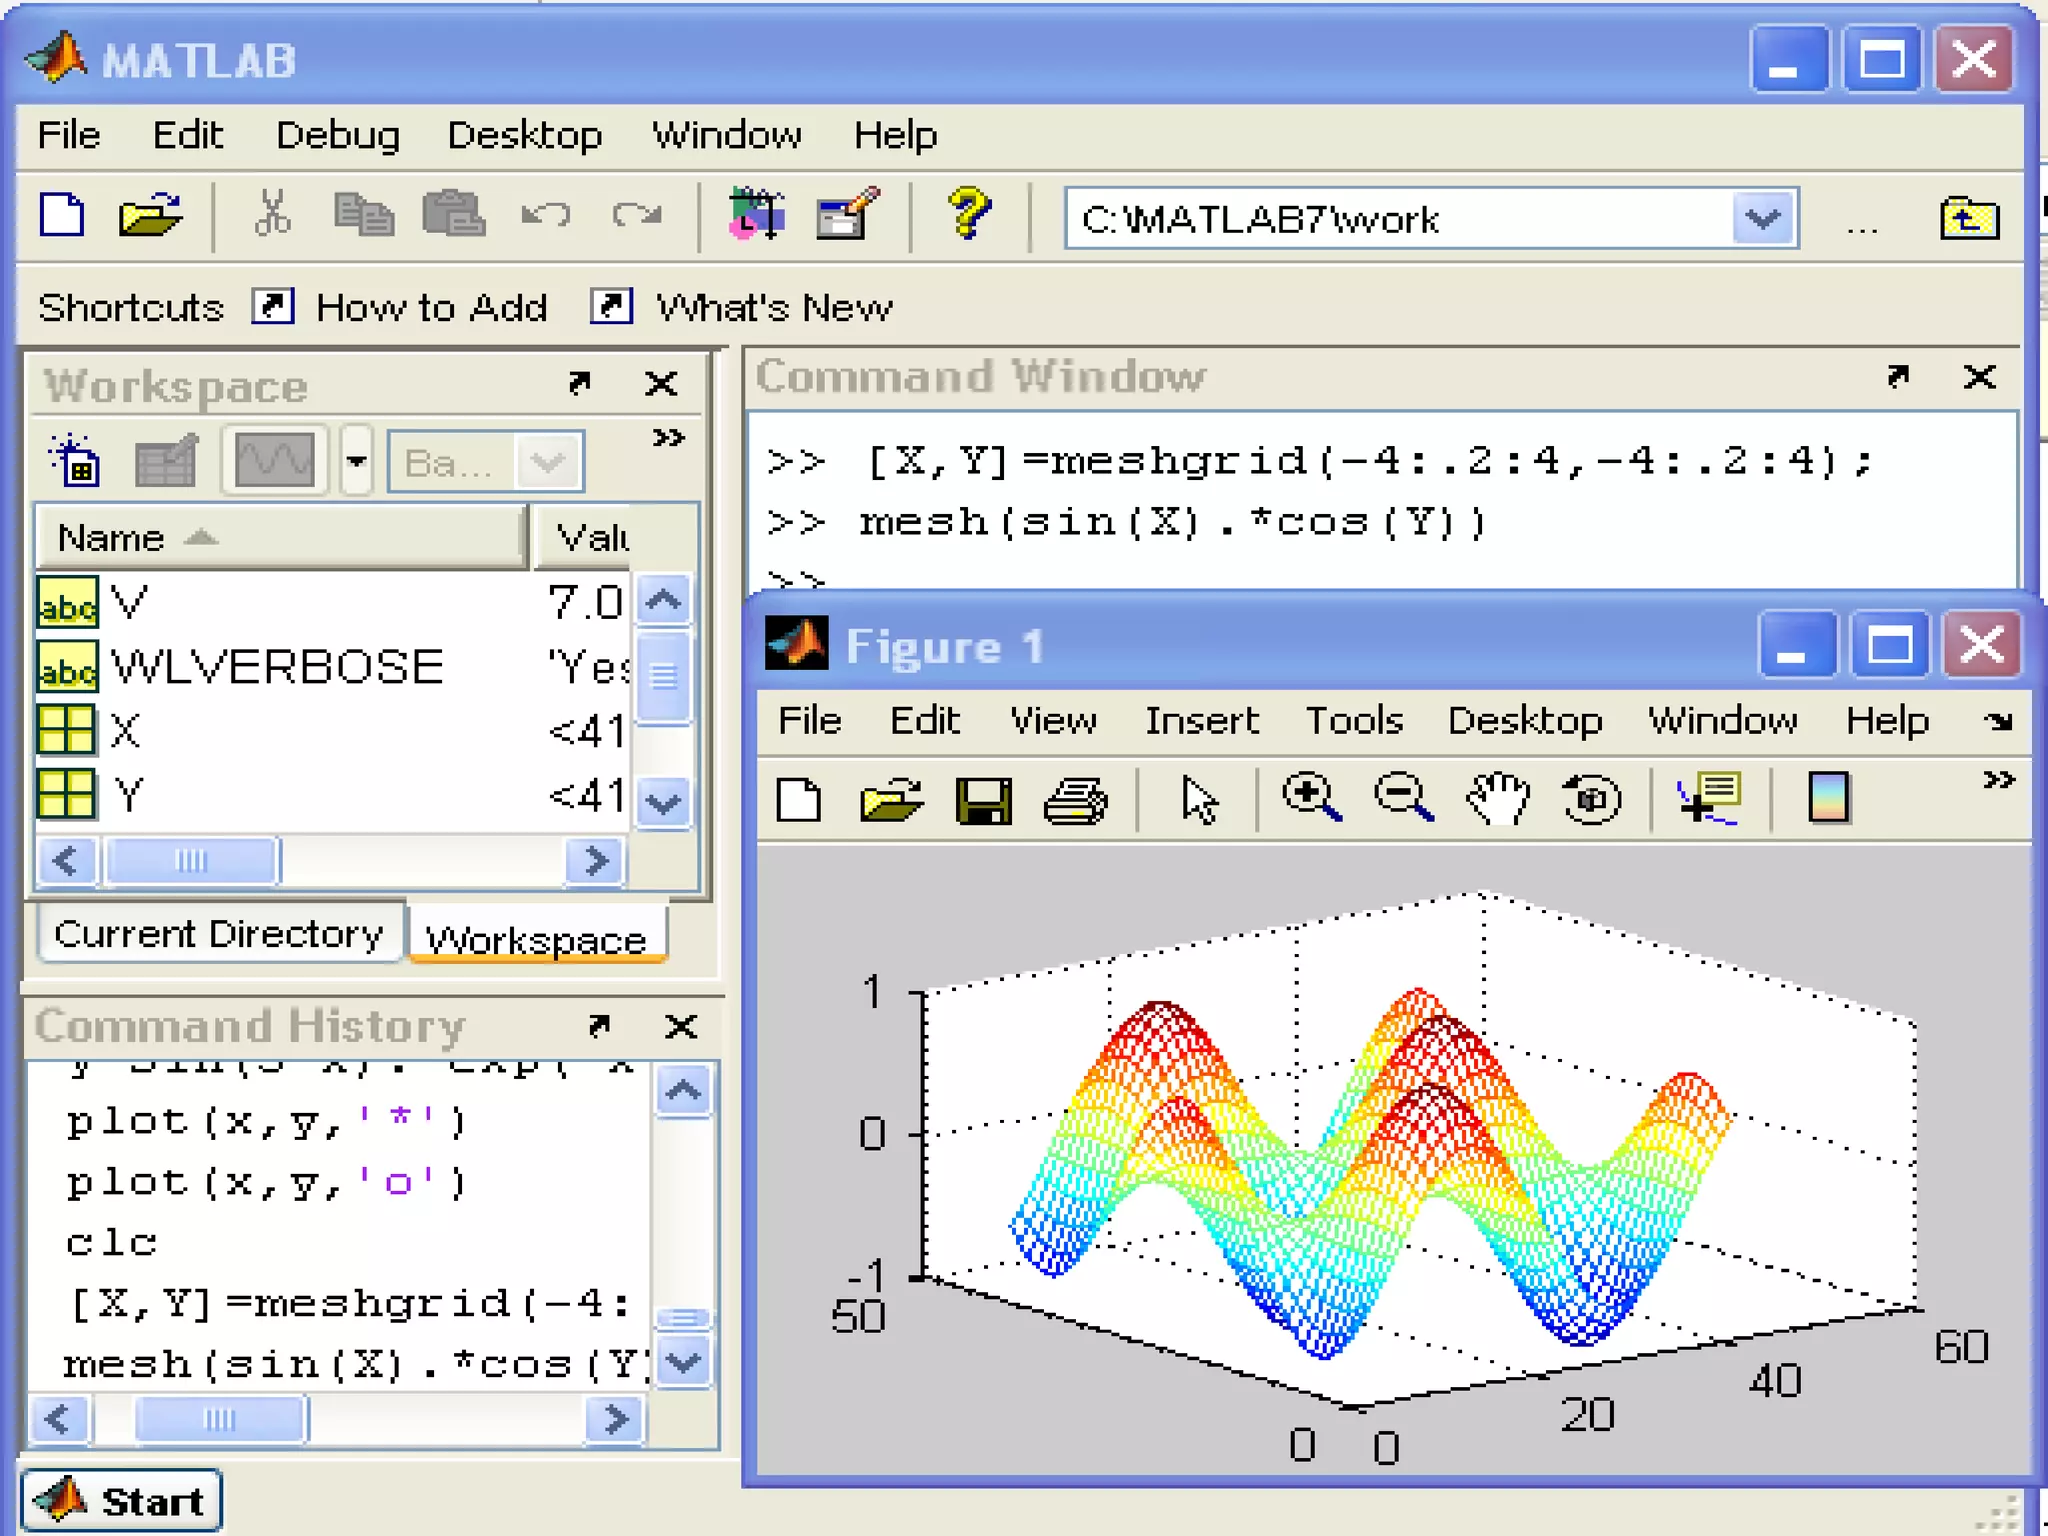Click the Simulink icon in main toolbar
2048x1536 pixels.
click(x=756, y=215)
